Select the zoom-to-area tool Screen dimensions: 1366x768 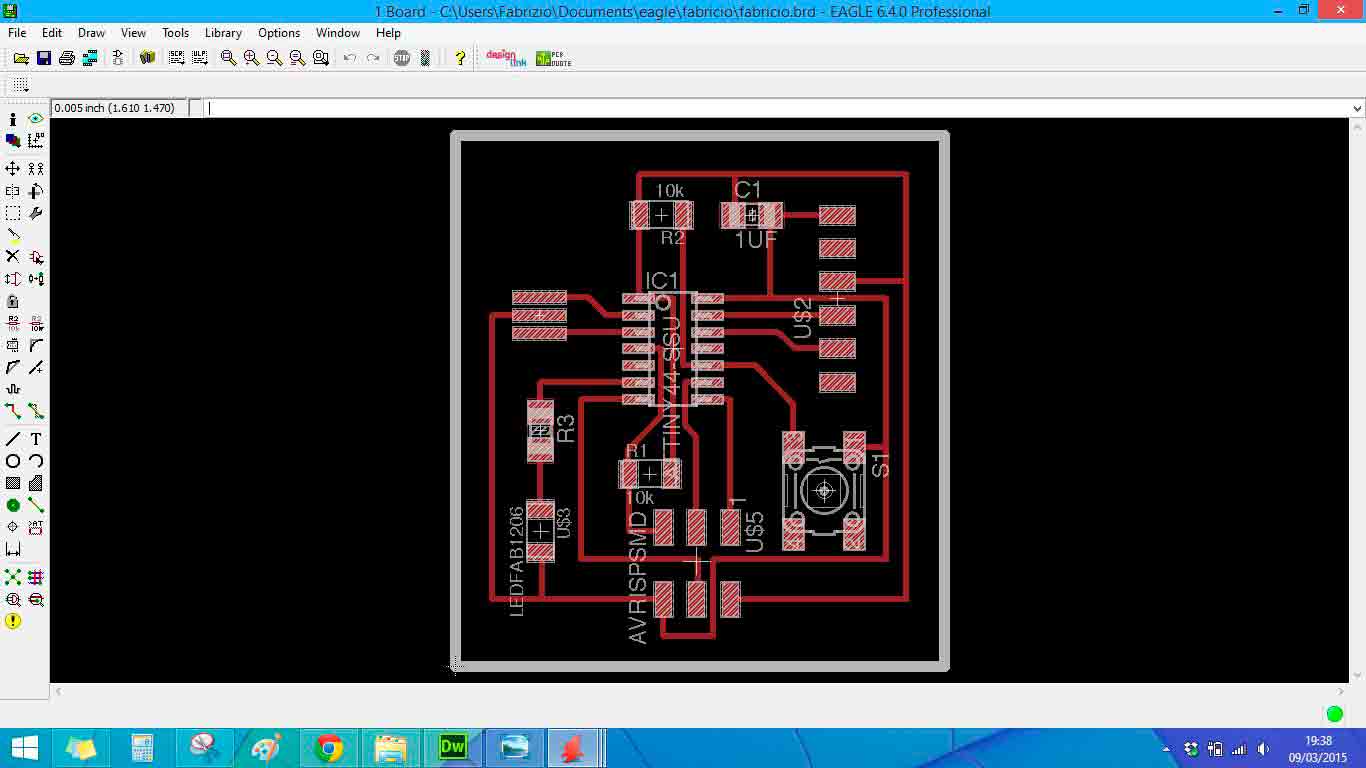[320, 58]
